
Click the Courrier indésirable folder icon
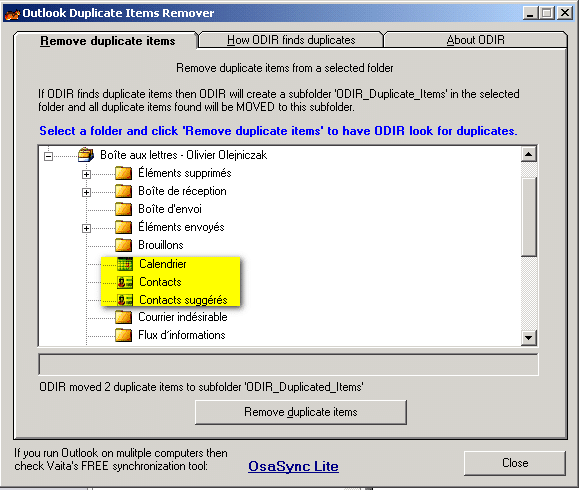pyautogui.click(x=123, y=317)
